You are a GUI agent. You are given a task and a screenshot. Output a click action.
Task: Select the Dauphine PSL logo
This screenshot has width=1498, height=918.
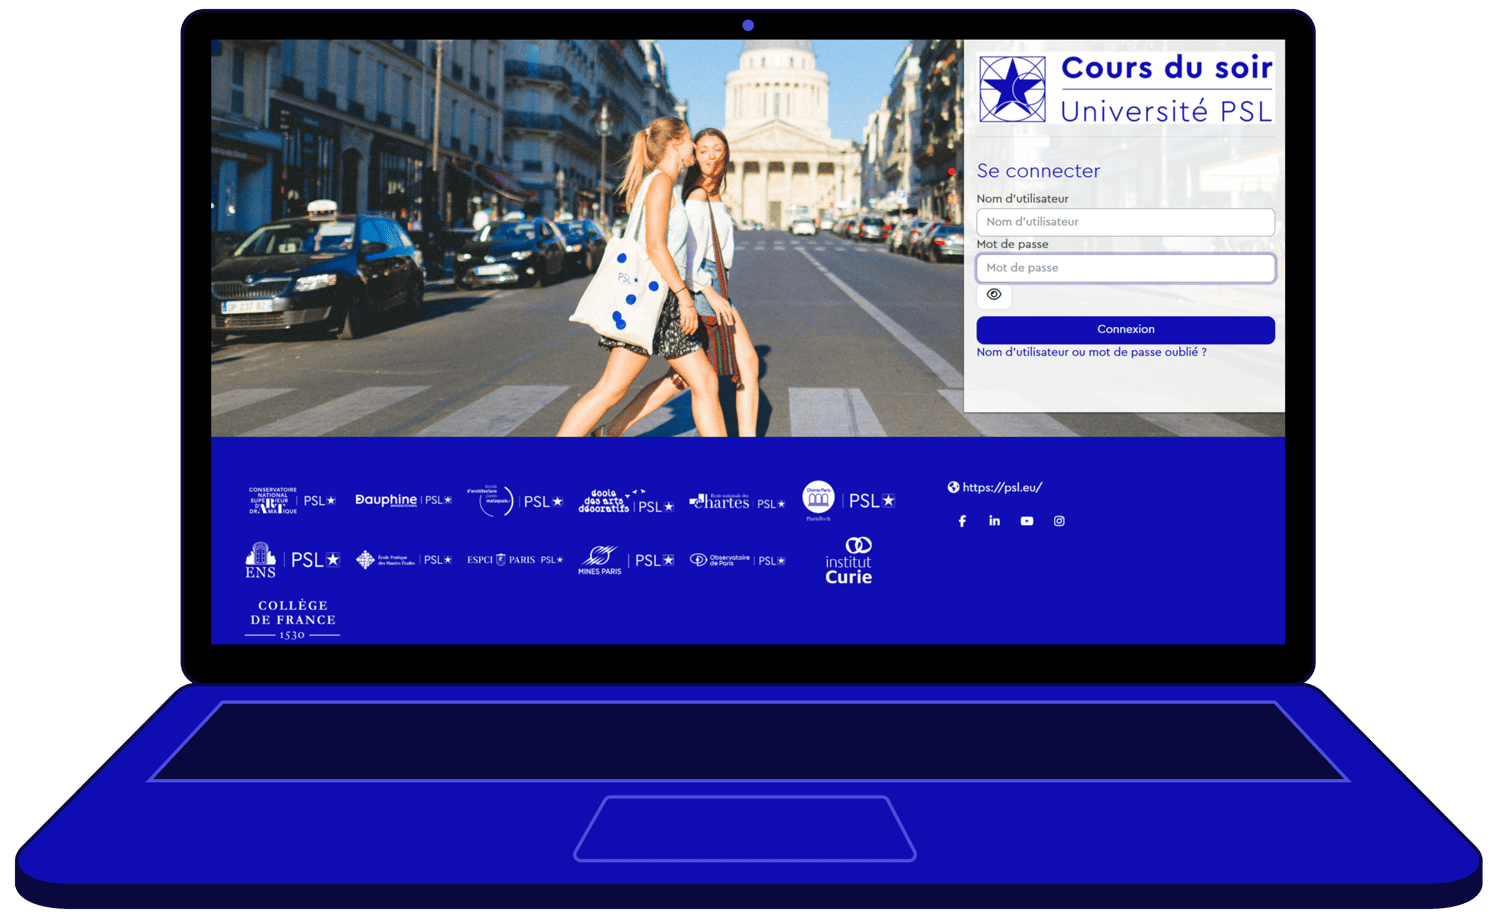(403, 500)
